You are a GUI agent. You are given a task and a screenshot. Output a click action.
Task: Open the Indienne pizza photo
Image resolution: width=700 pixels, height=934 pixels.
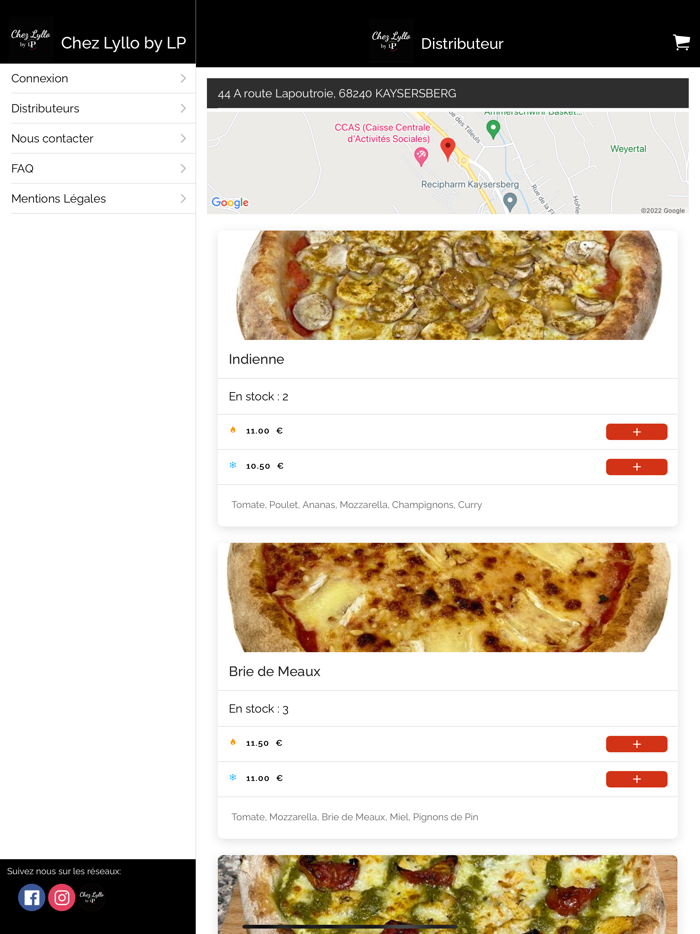click(447, 286)
